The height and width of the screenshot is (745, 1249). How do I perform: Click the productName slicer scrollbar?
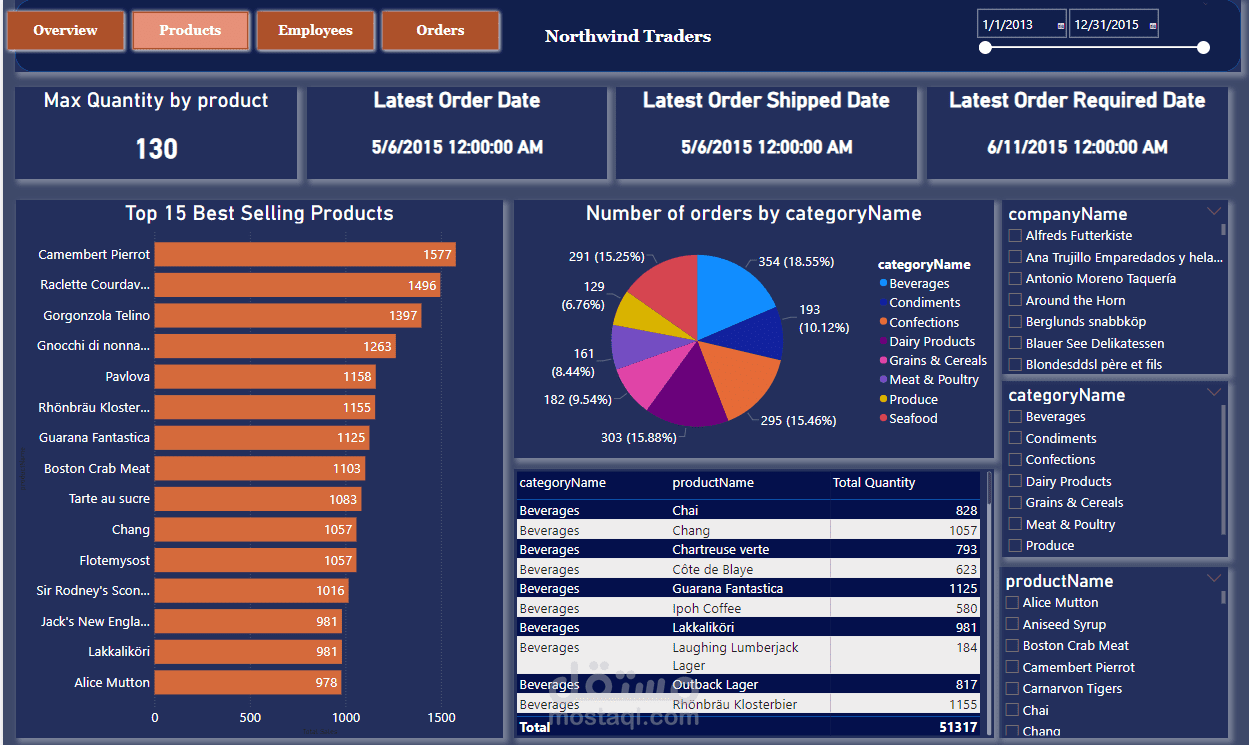point(1224,597)
